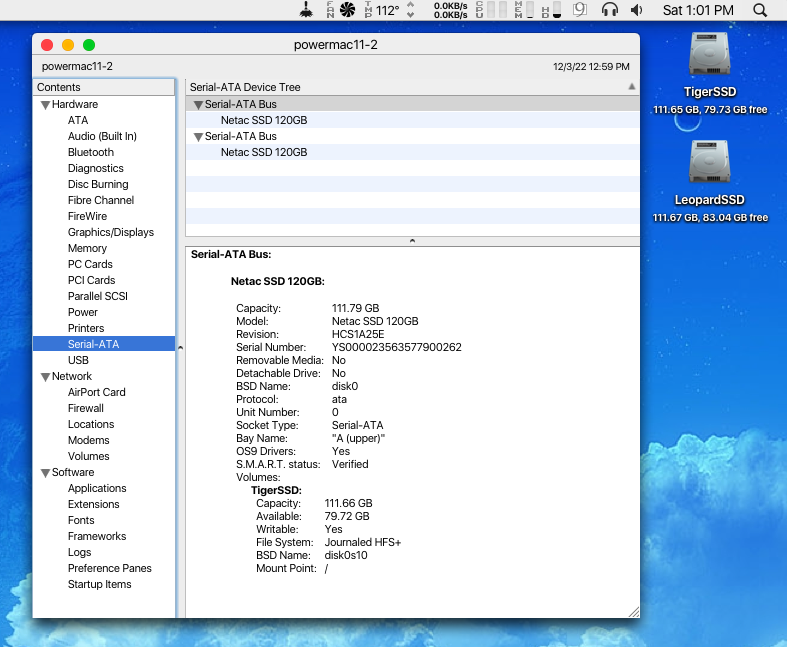Click the pane splitter handle above details
The height and width of the screenshot is (647, 787).
click(412, 241)
